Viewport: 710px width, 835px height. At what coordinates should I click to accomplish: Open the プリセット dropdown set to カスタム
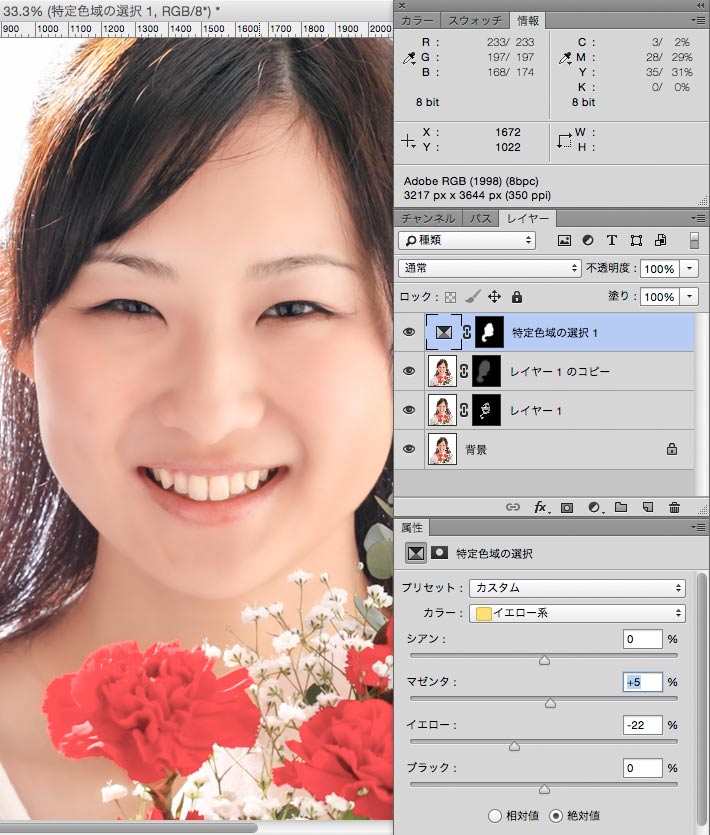point(576,588)
